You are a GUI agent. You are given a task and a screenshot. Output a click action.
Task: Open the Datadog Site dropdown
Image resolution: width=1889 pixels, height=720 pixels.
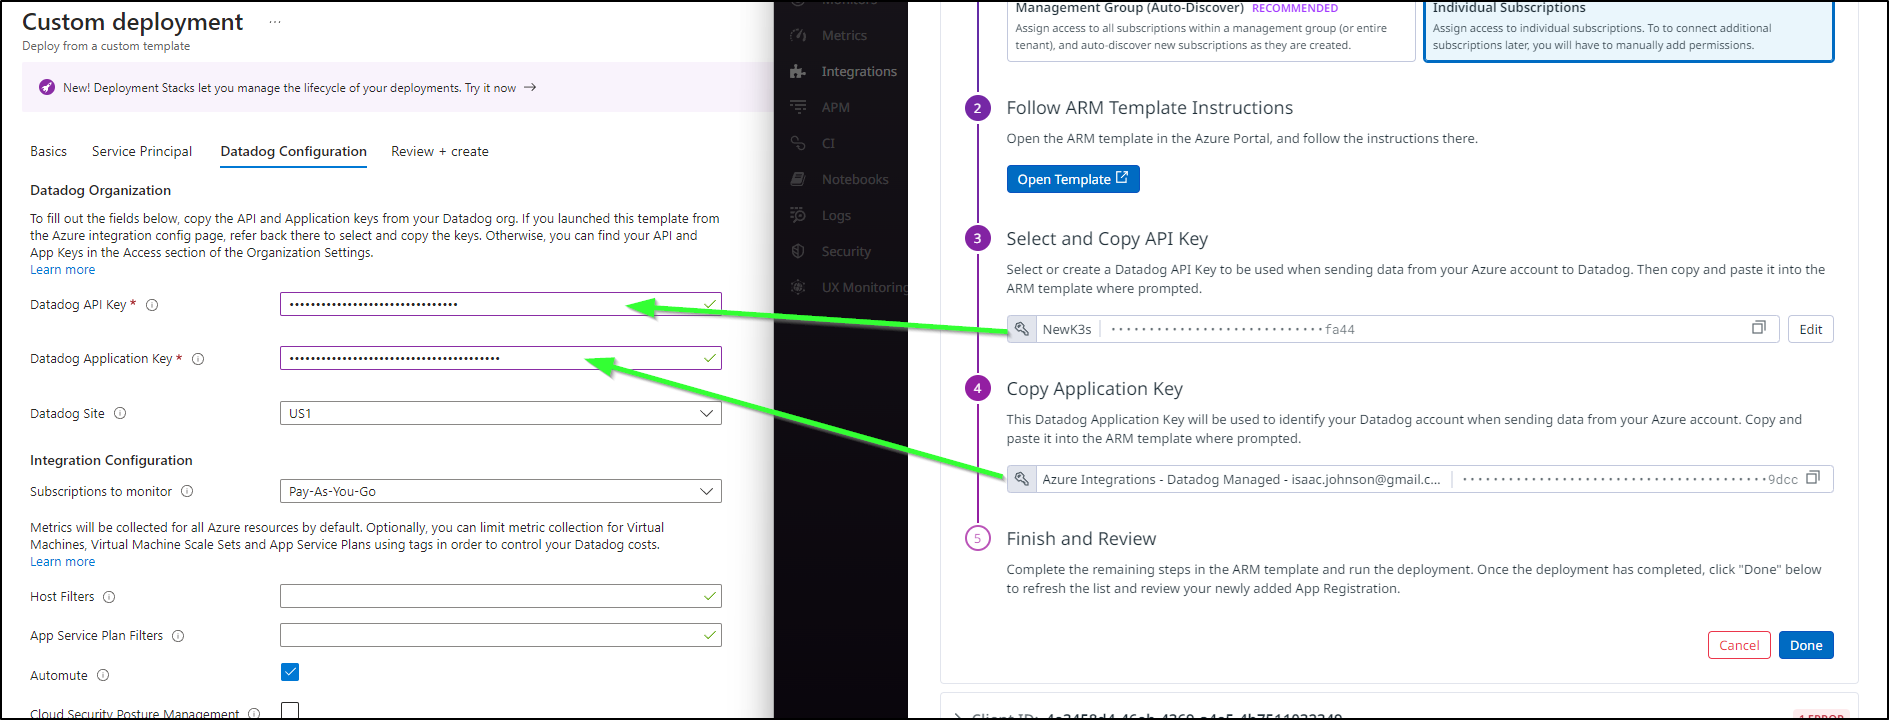click(x=501, y=413)
